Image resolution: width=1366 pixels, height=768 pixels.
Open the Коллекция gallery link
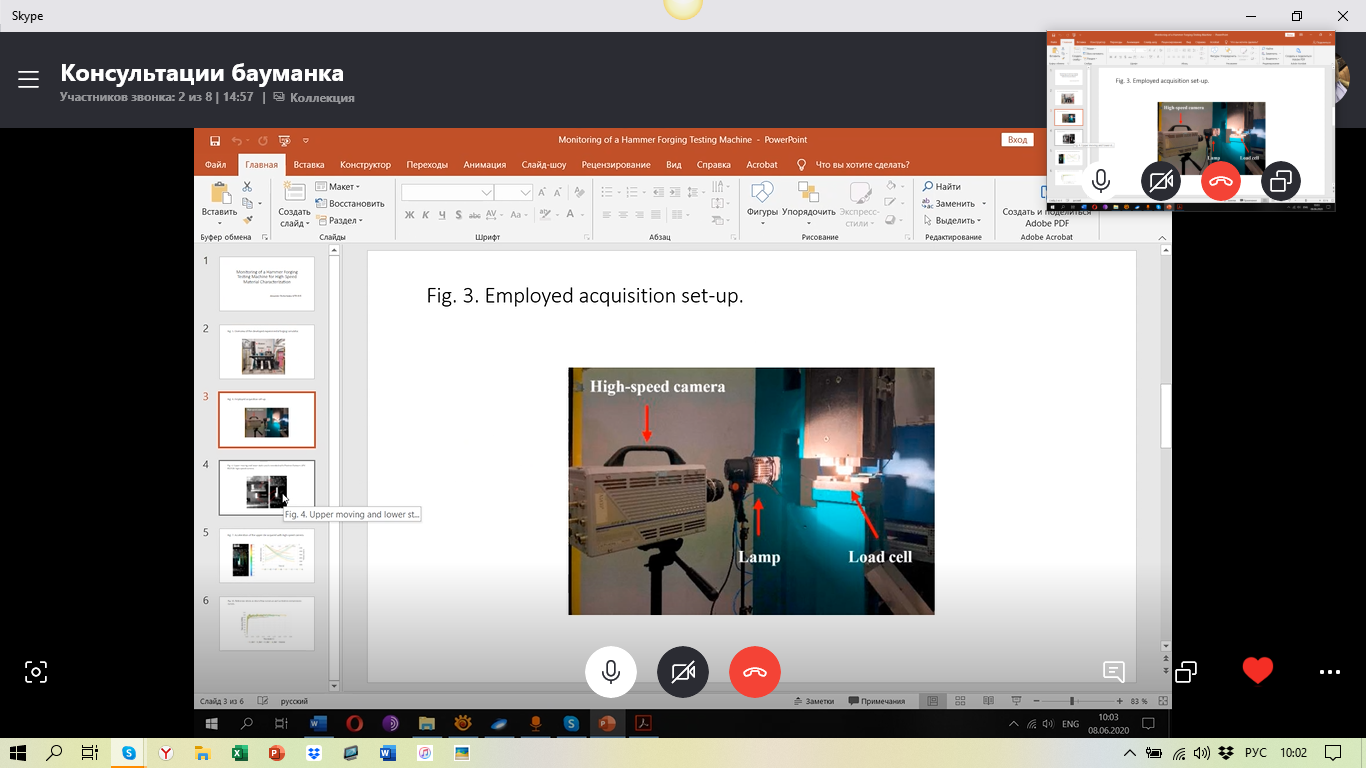pyautogui.click(x=321, y=98)
